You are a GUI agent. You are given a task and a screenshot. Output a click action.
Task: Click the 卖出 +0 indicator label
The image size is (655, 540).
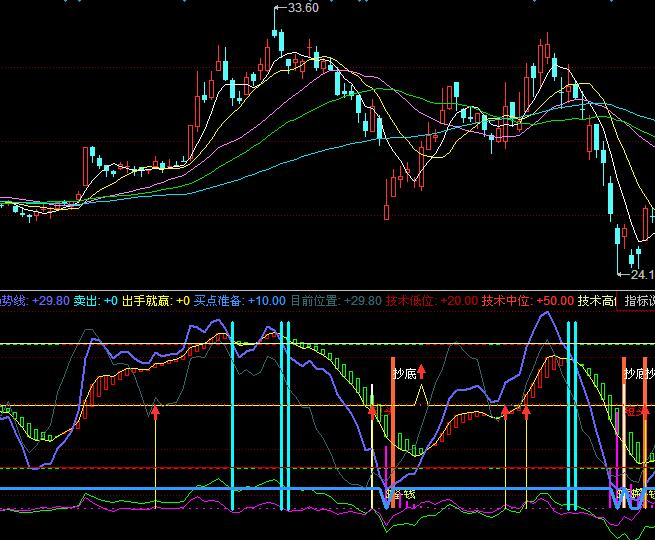[97, 301]
